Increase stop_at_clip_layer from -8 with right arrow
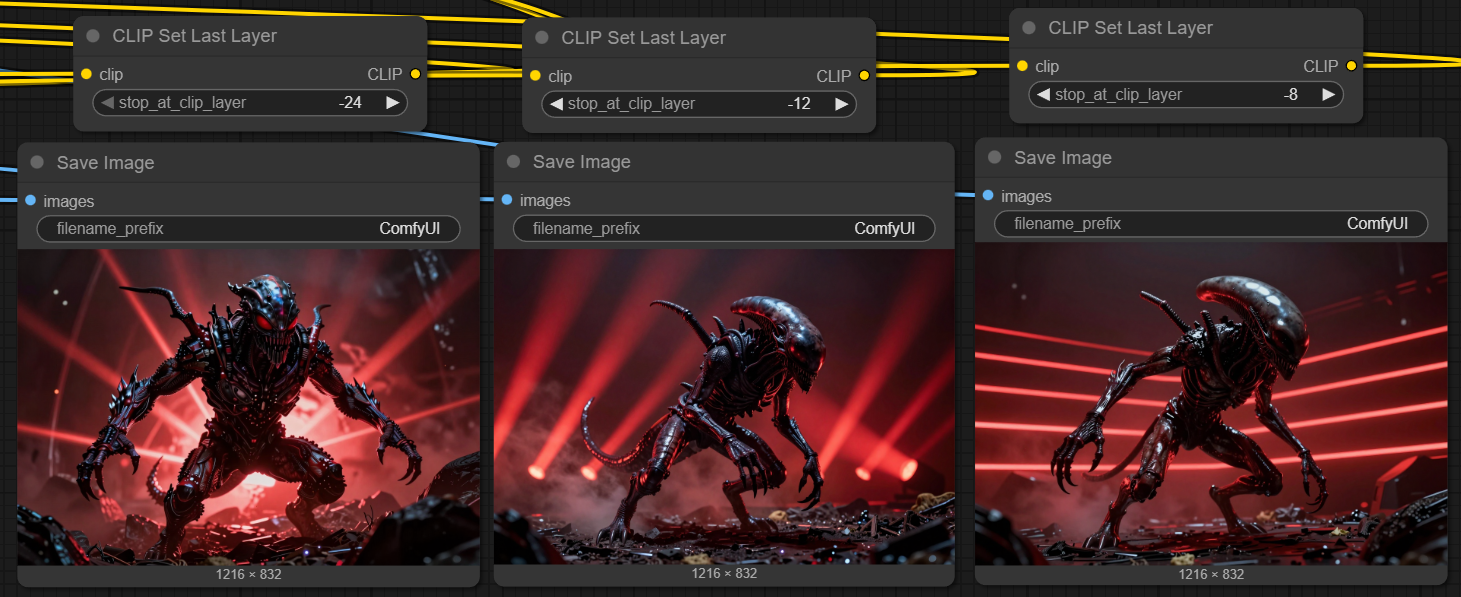This screenshot has width=1461, height=597. point(1328,94)
